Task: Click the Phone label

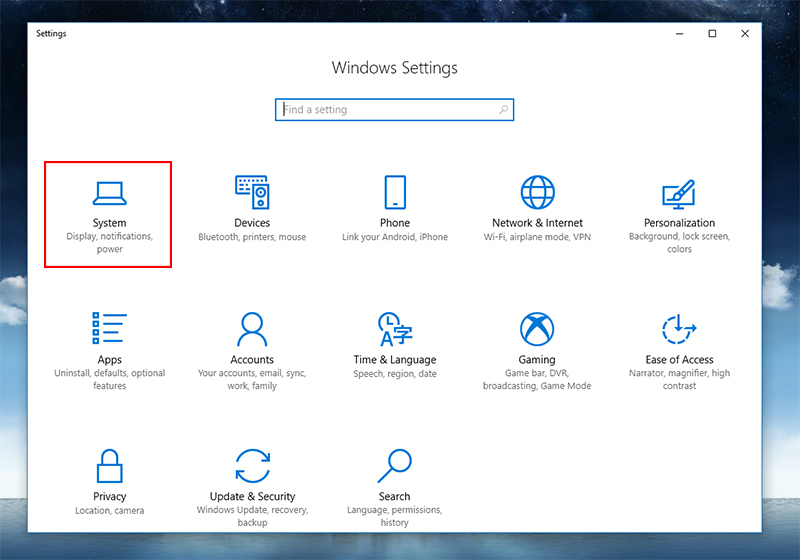Action: tap(395, 223)
